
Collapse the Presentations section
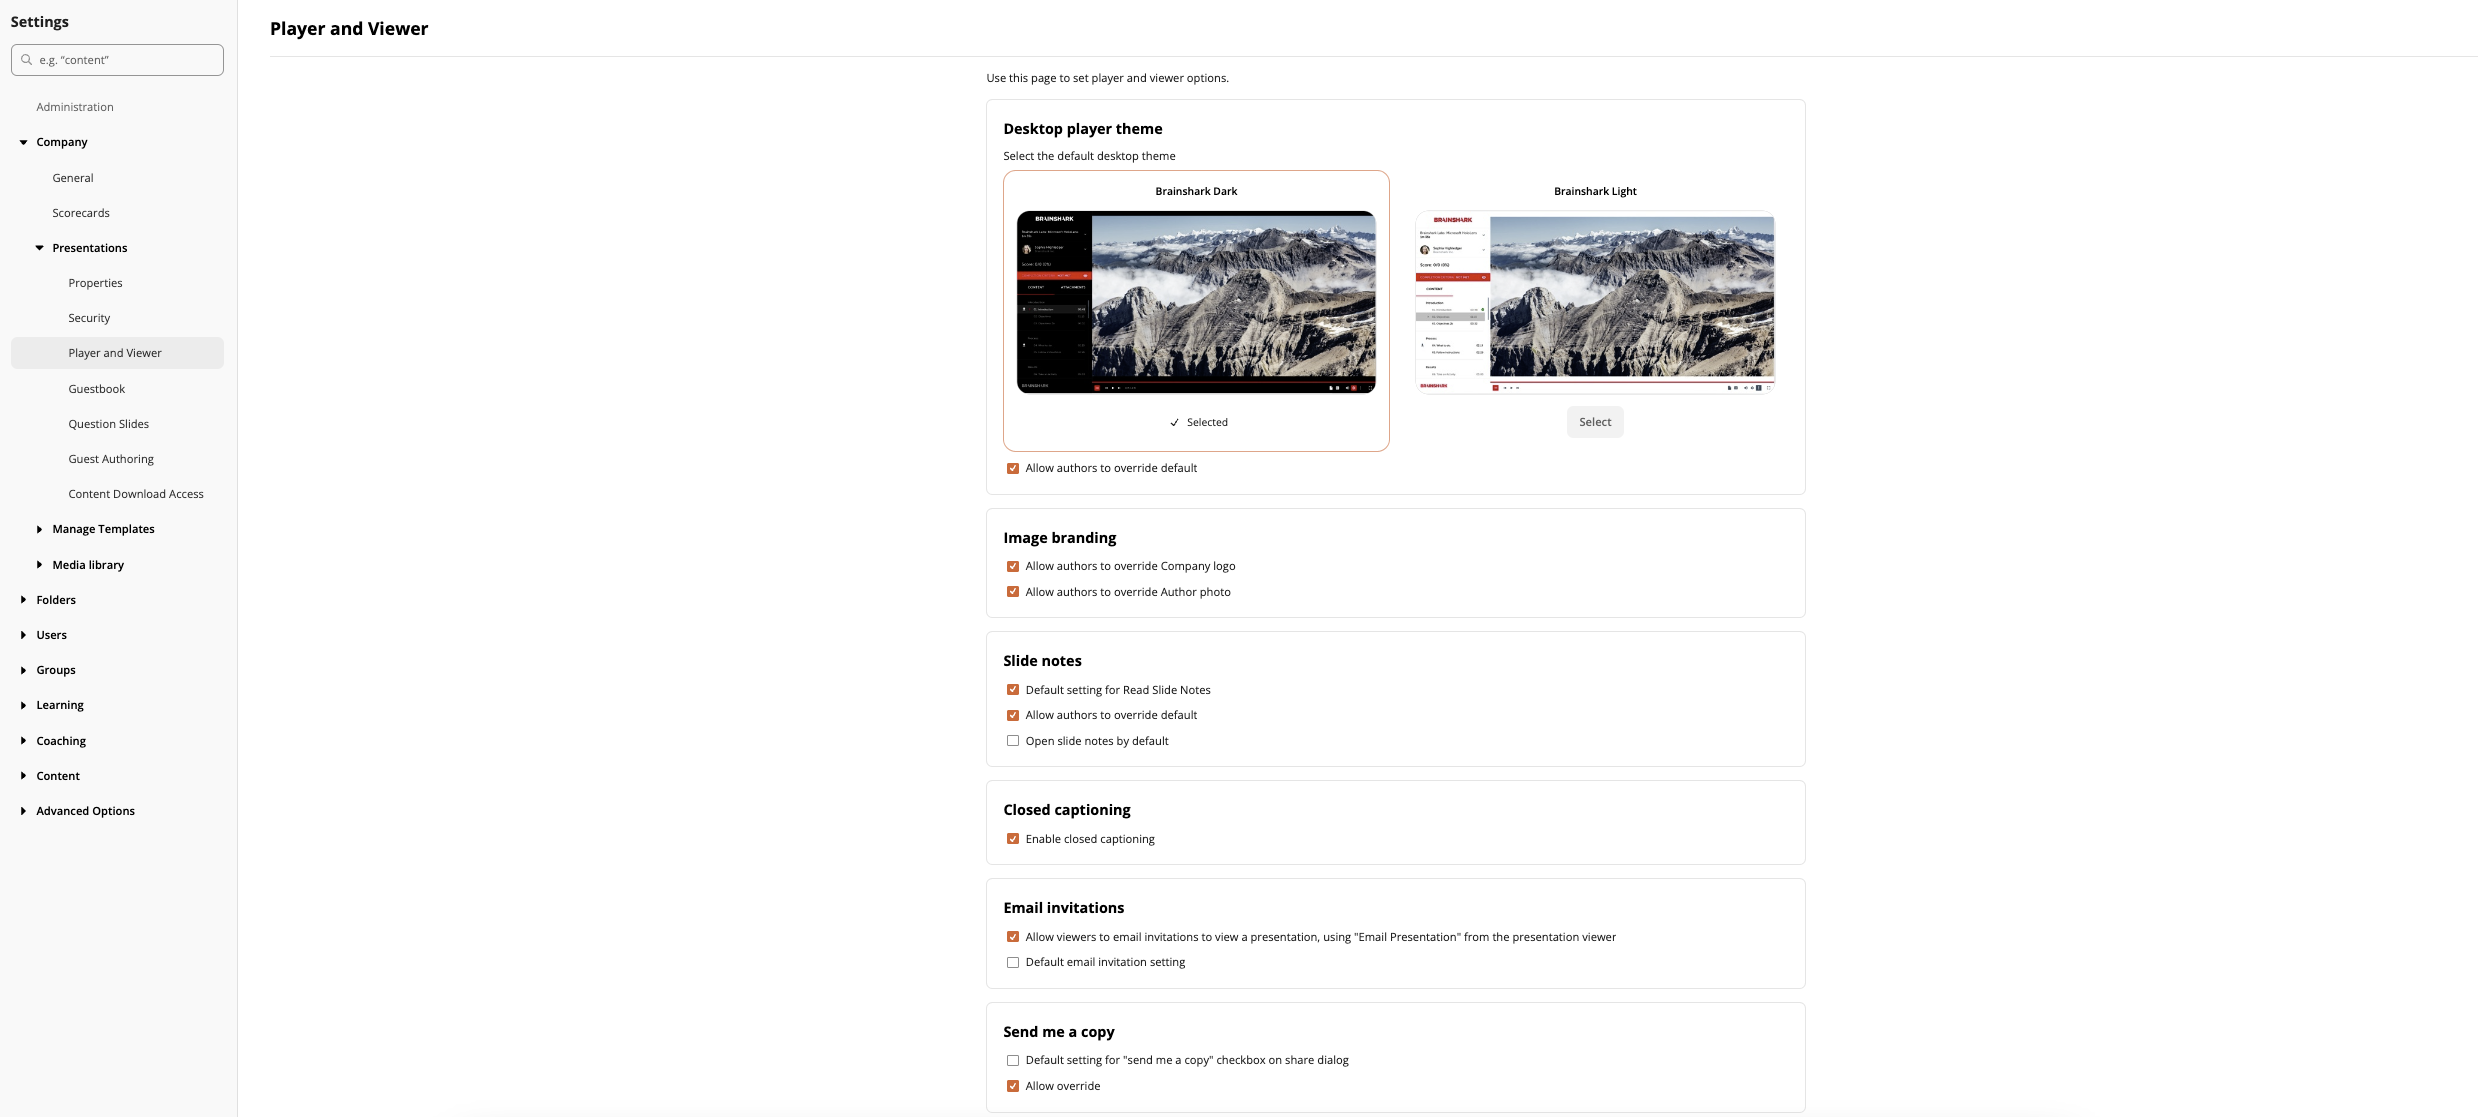tap(39, 247)
